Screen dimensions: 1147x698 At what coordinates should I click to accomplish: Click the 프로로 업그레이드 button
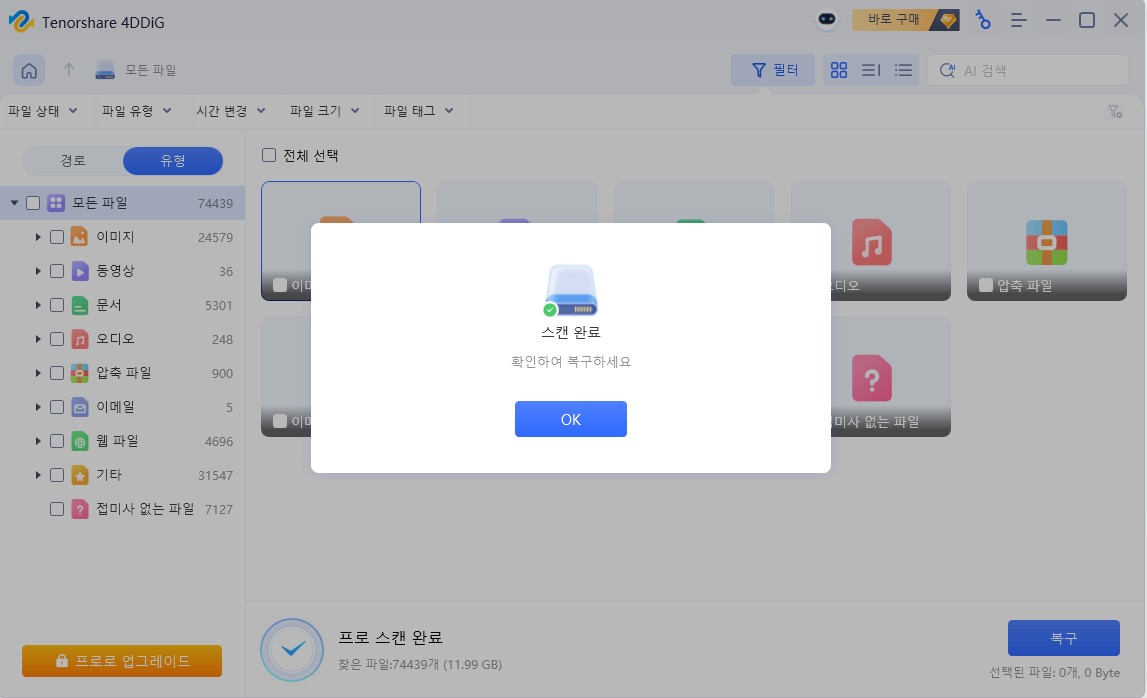121,661
